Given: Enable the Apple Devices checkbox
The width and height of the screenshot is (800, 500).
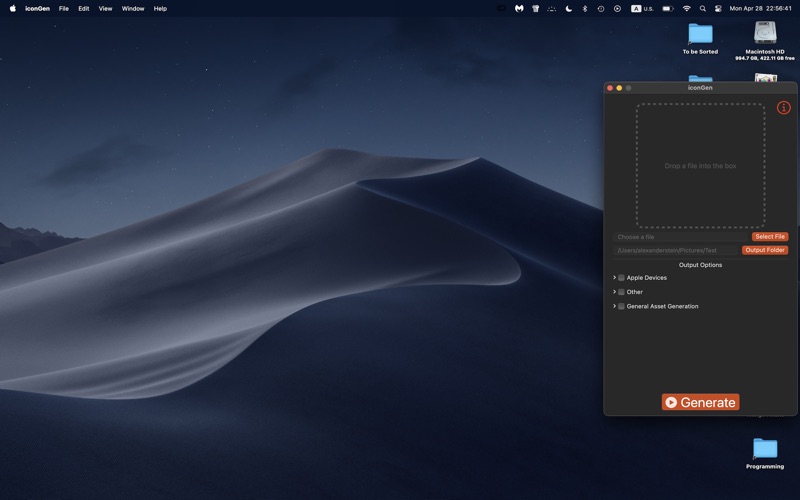Looking at the screenshot, I should click(621, 278).
